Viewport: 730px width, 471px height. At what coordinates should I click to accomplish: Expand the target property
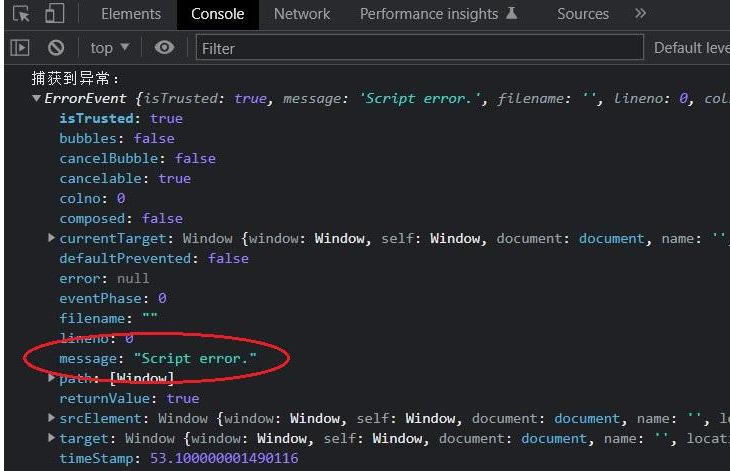[x=52, y=438]
